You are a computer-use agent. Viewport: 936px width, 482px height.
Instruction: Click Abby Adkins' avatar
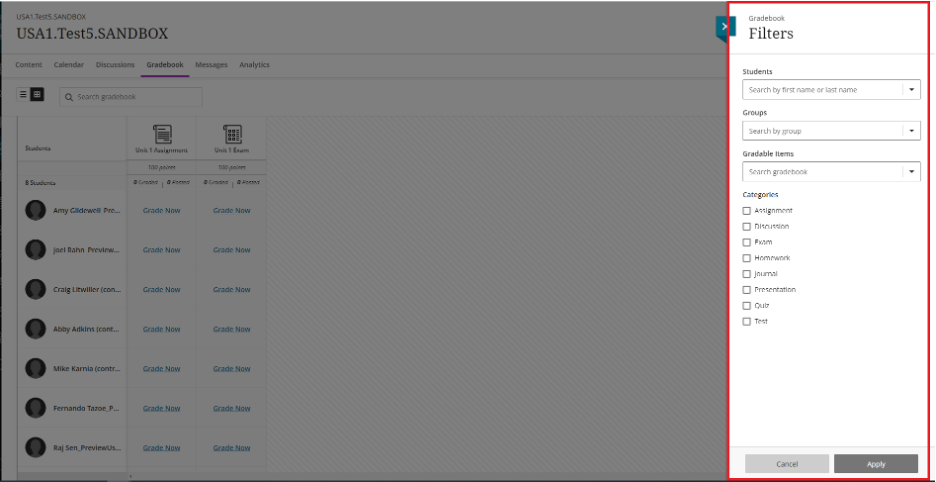[35, 329]
